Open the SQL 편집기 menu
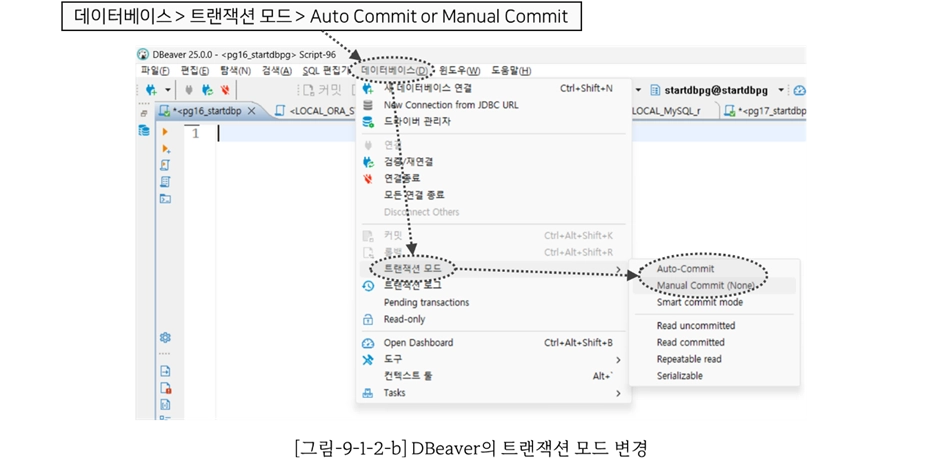The width and height of the screenshot is (942, 471). [x=326, y=70]
